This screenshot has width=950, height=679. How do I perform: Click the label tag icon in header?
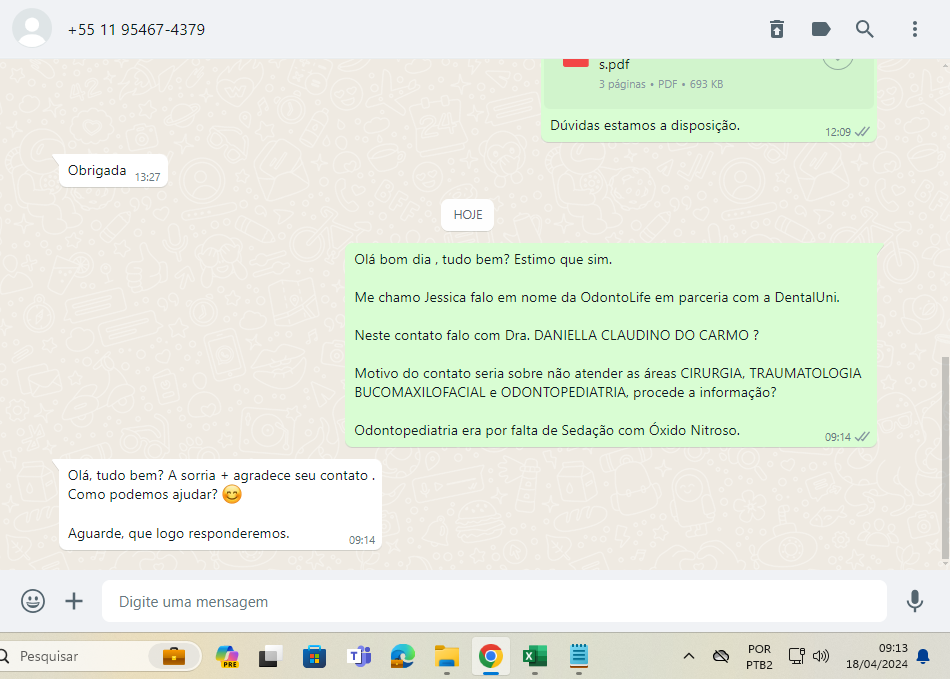click(x=821, y=29)
